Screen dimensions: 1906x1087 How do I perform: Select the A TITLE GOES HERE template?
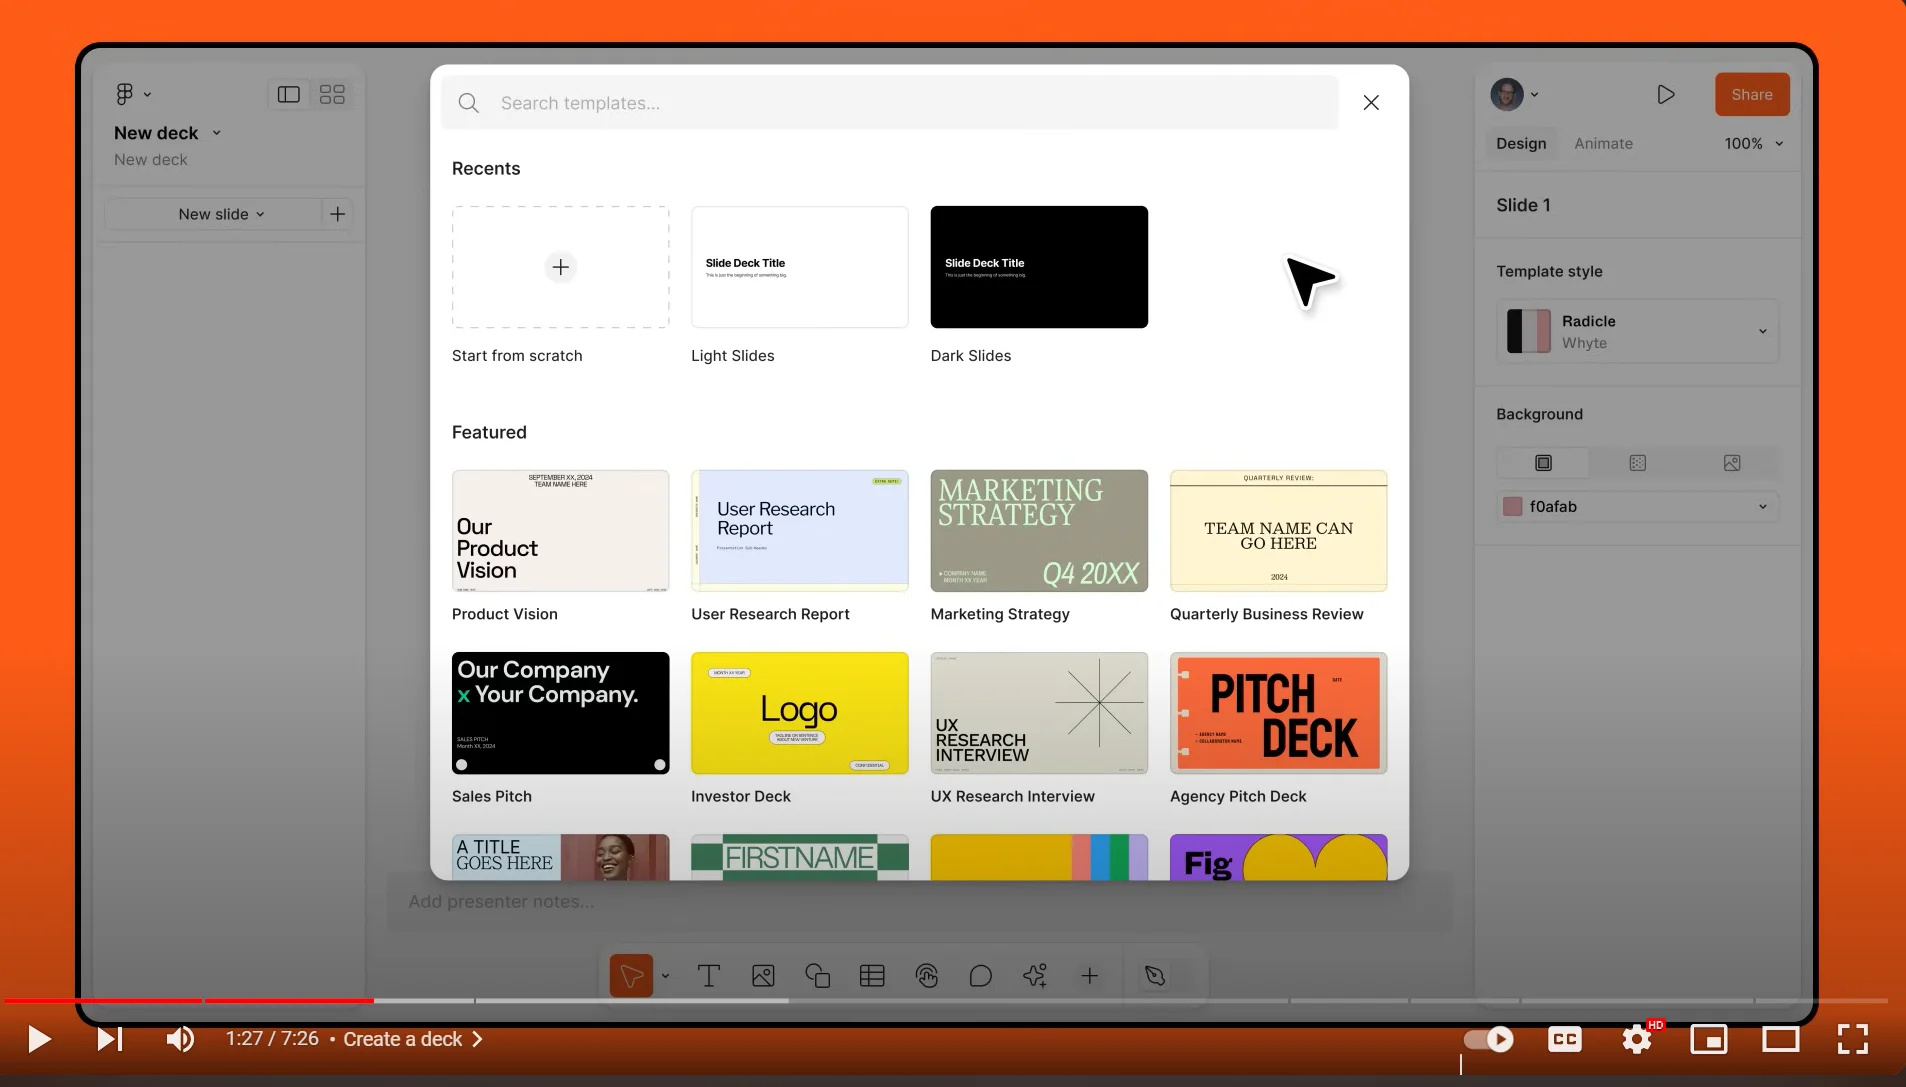[561, 857]
